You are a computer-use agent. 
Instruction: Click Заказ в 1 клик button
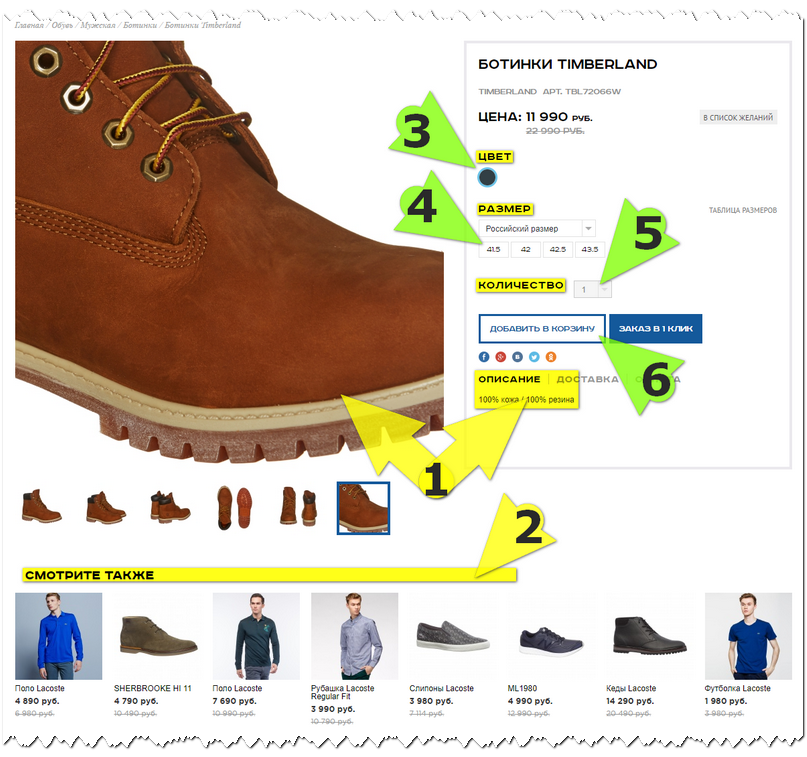pos(656,328)
